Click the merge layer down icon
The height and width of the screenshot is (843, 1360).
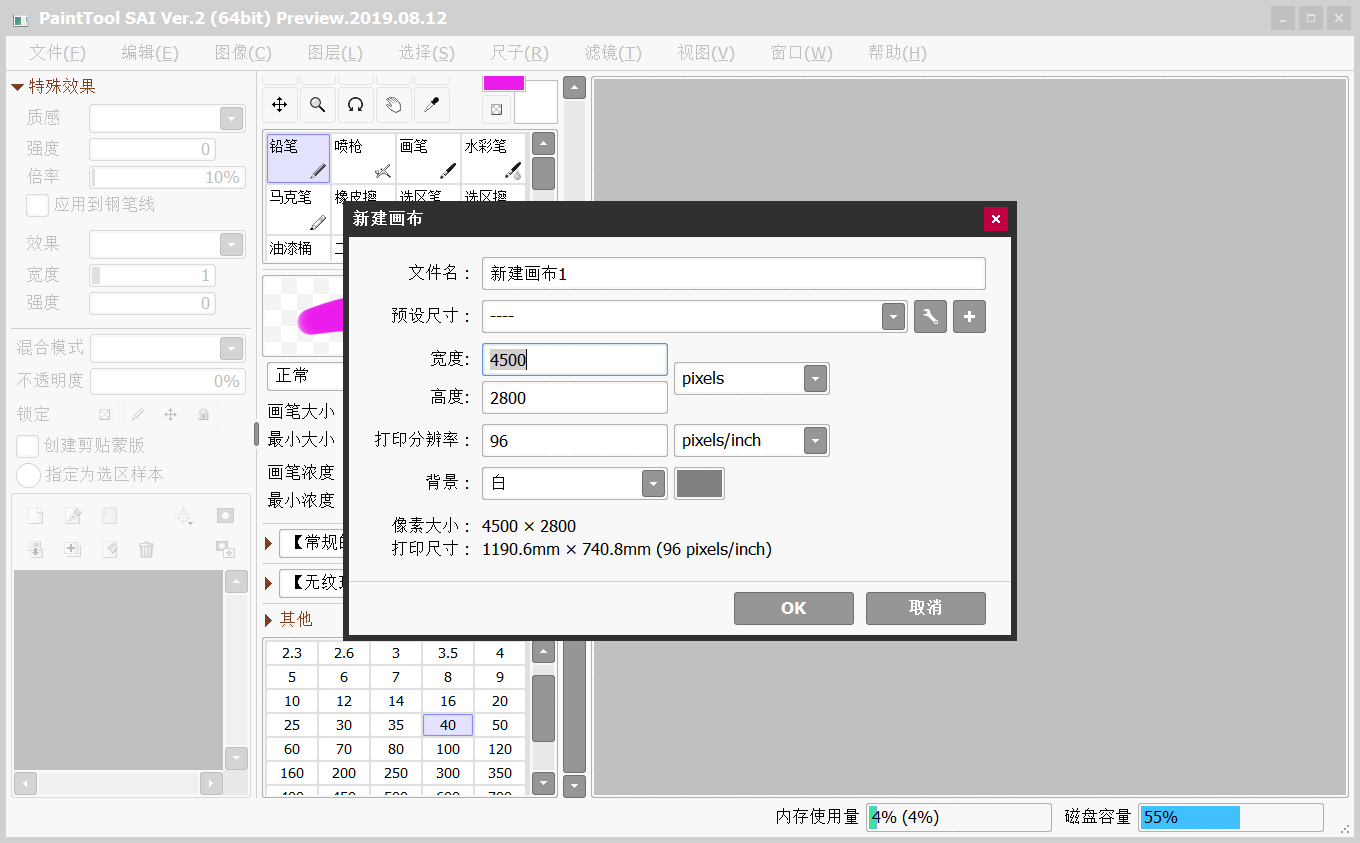(35, 549)
